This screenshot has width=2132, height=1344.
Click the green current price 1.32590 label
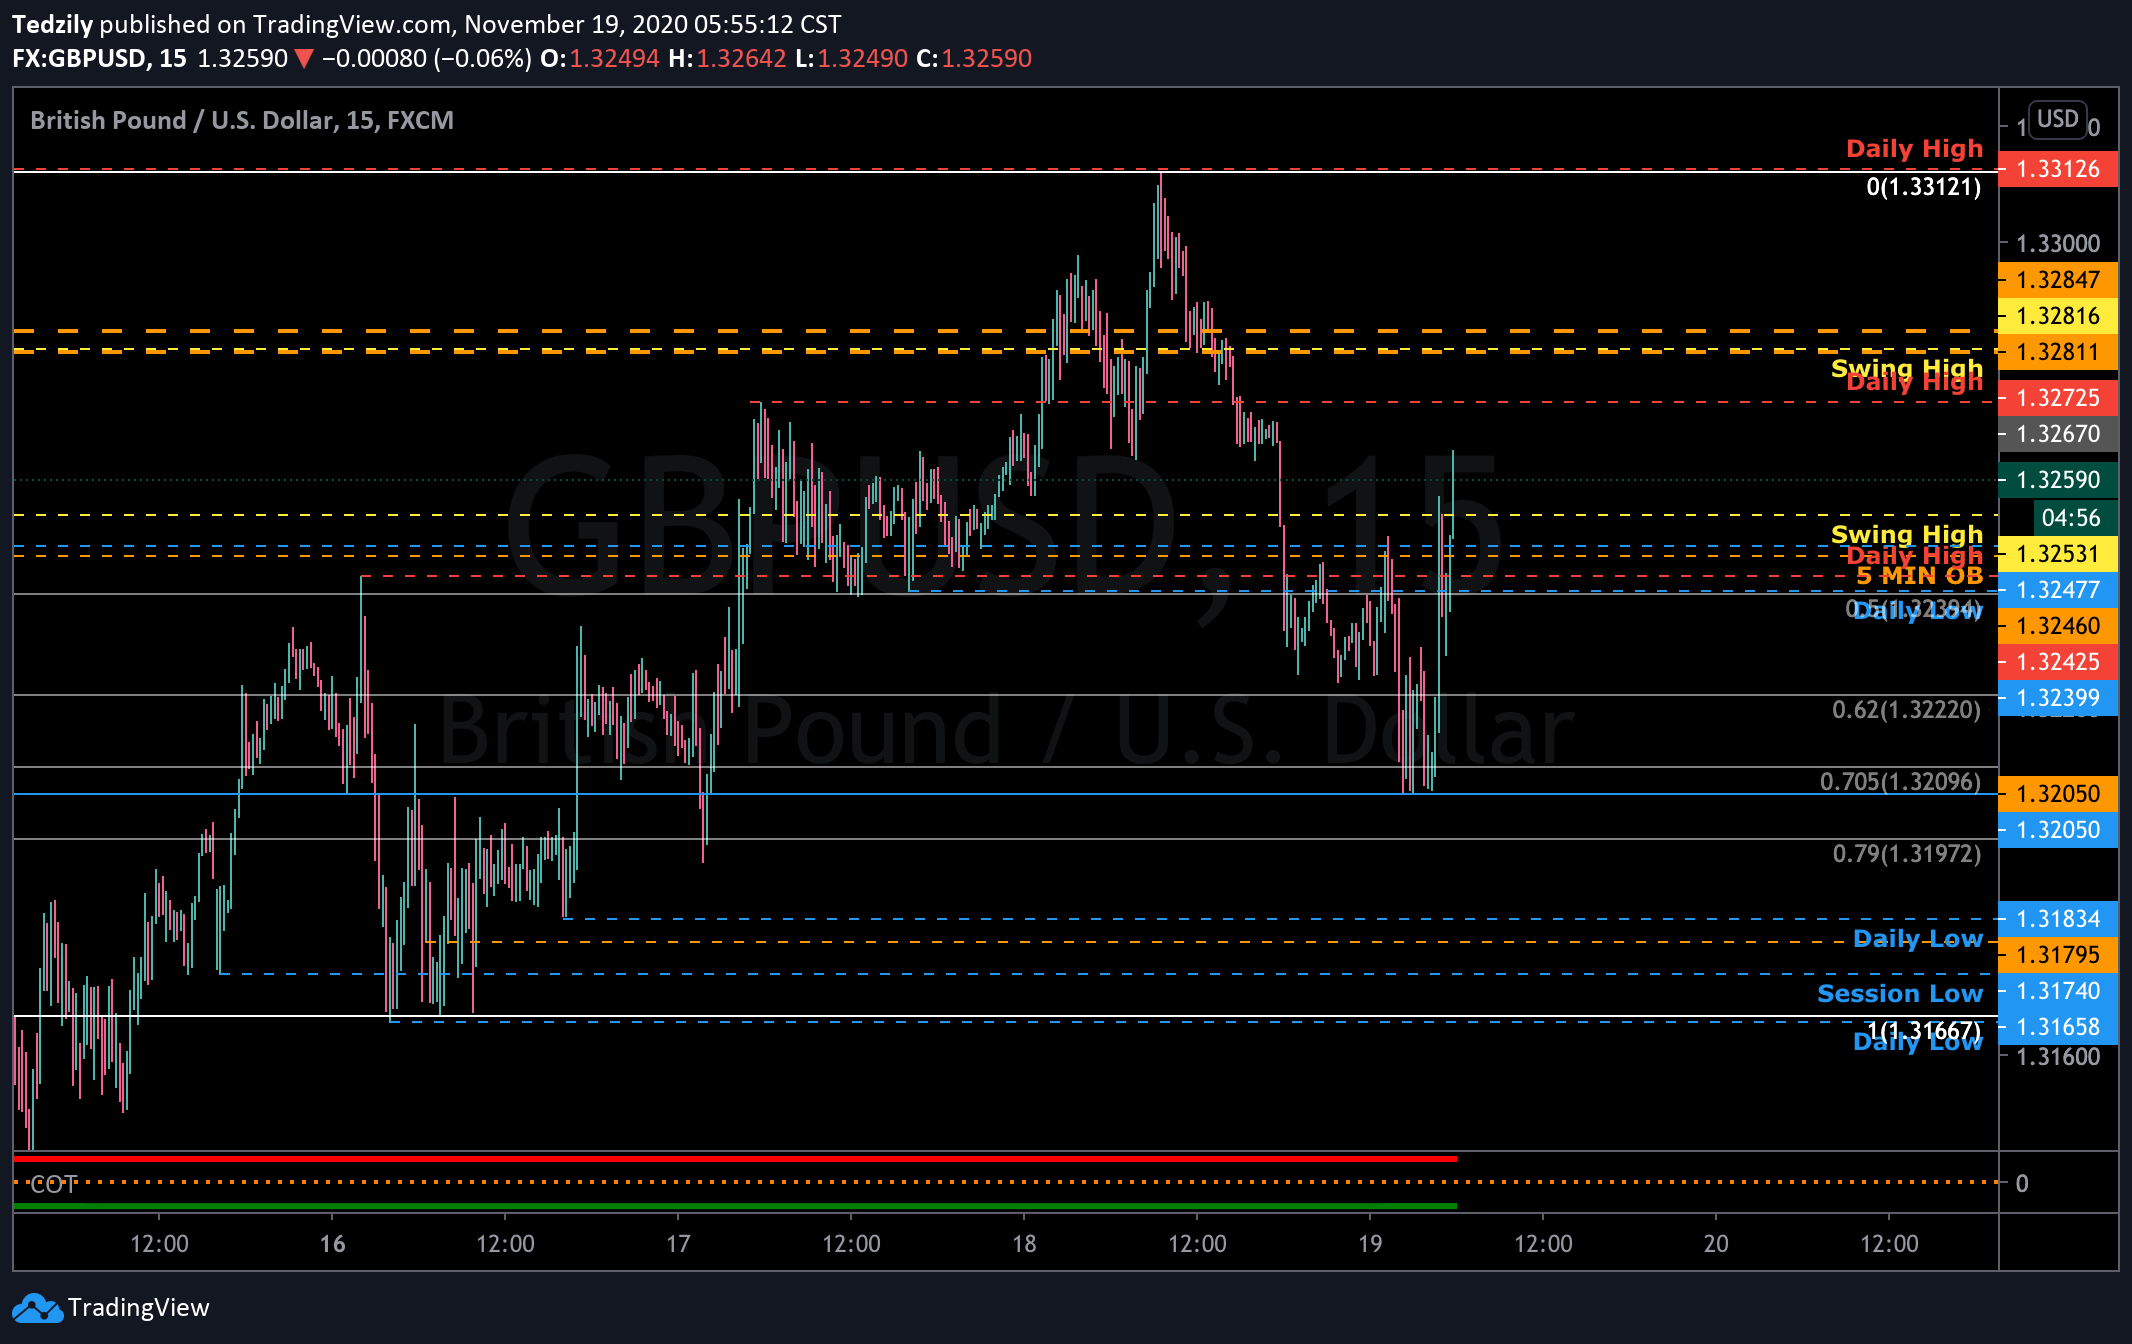pyautogui.click(x=2057, y=480)
